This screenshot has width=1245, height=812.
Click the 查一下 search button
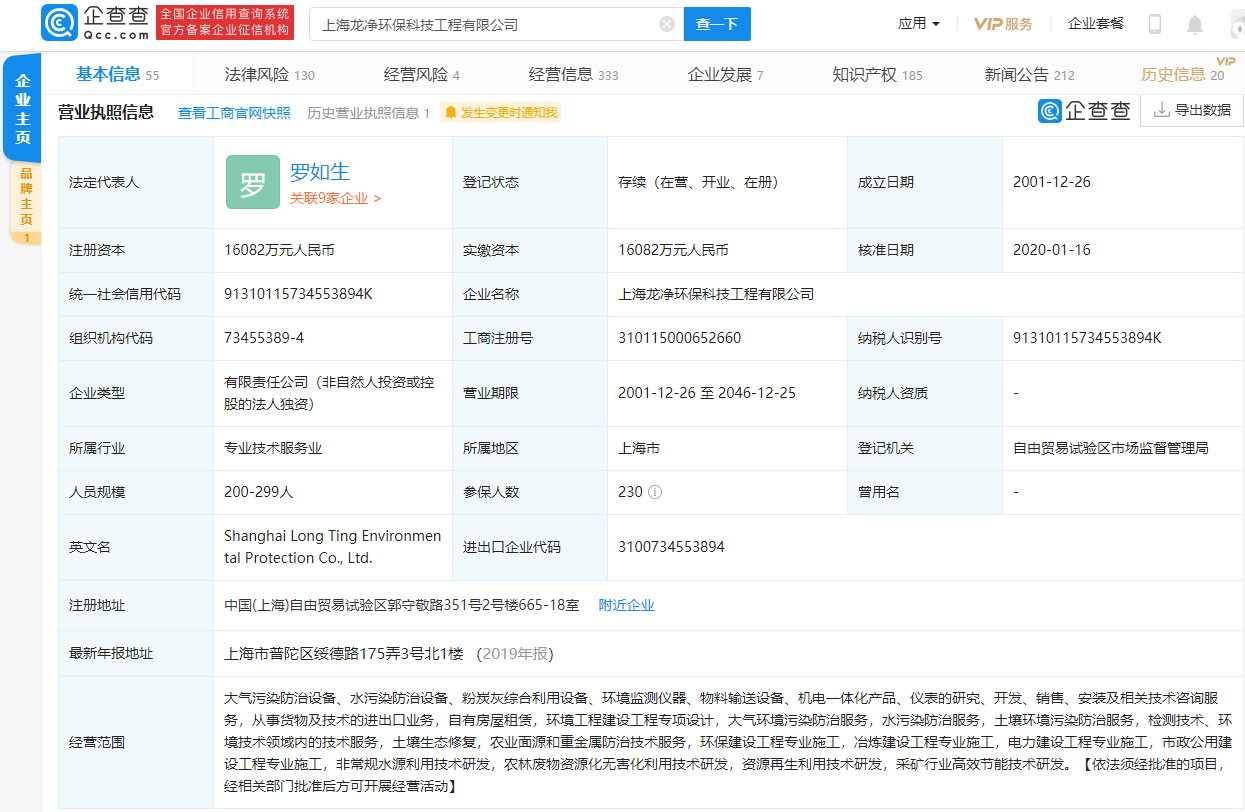[x=717, y=24]
